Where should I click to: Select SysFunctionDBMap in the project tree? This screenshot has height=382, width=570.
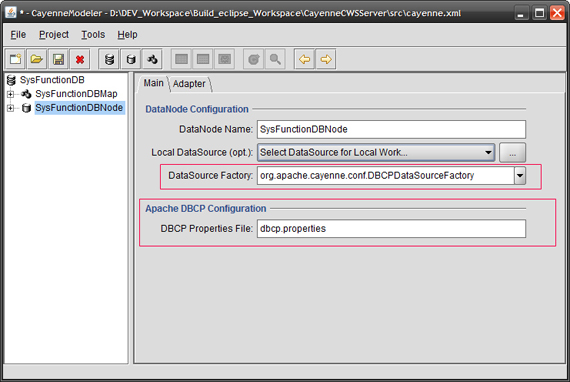coord(76,94)
